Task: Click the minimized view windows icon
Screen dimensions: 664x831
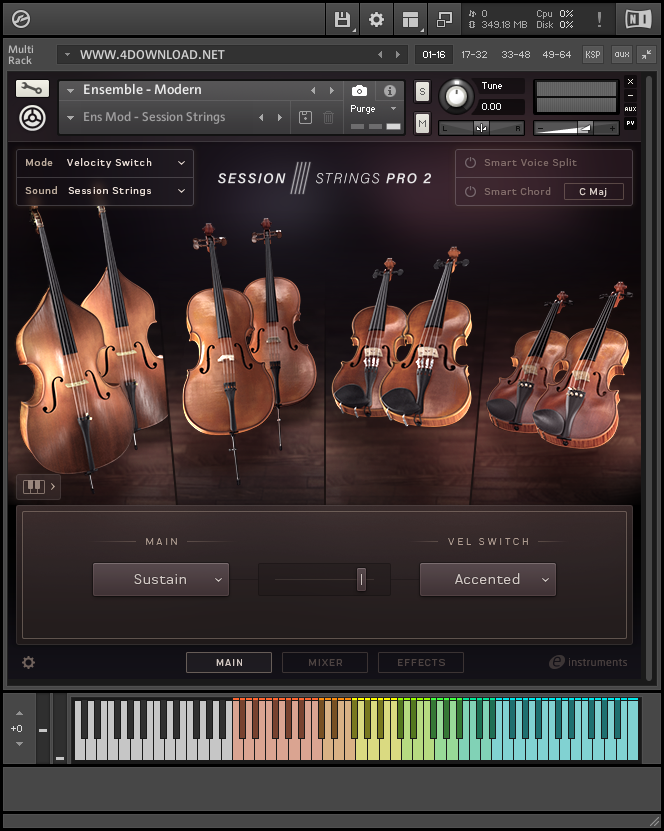Action: pos(444,20)
